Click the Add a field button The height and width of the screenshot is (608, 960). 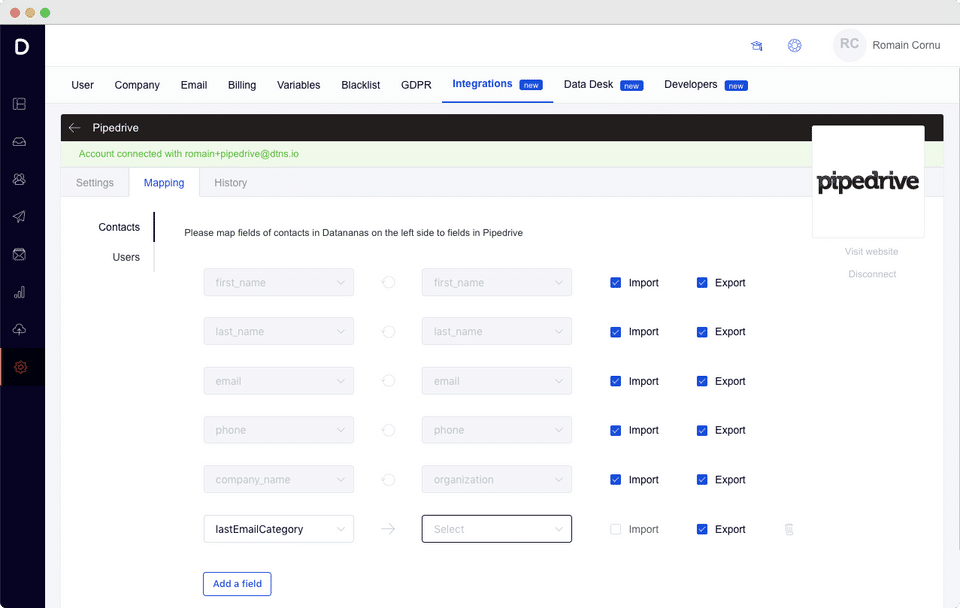pos(237,584)
